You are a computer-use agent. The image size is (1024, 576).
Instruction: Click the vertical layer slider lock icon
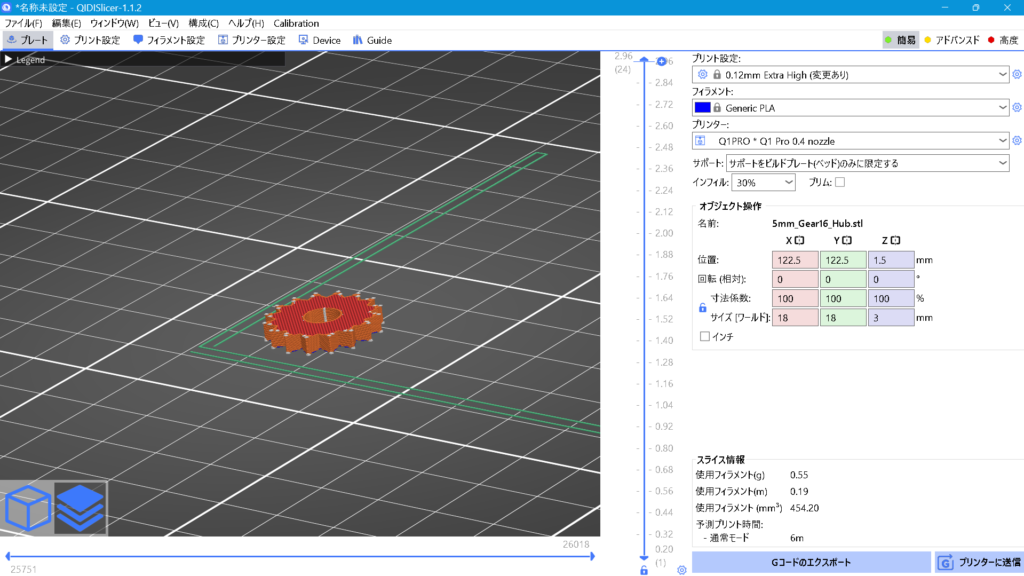644,570
